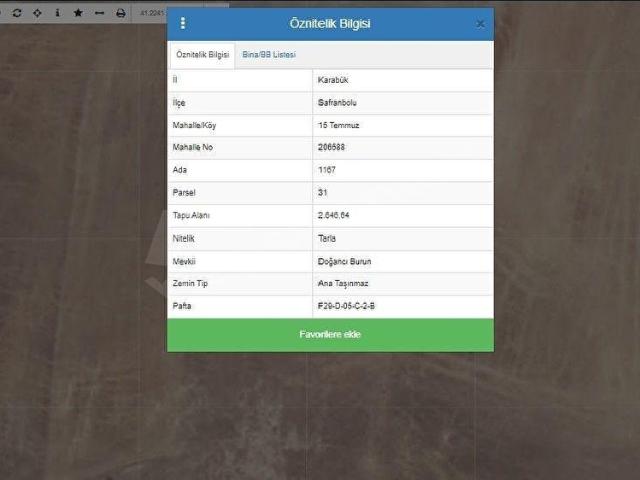Image resolution: width=640 pixels, height=480 pixels.
Task: Click the dialog title 'Öznitelik Bilgisi' in the header
Action: tap(330, 23)
